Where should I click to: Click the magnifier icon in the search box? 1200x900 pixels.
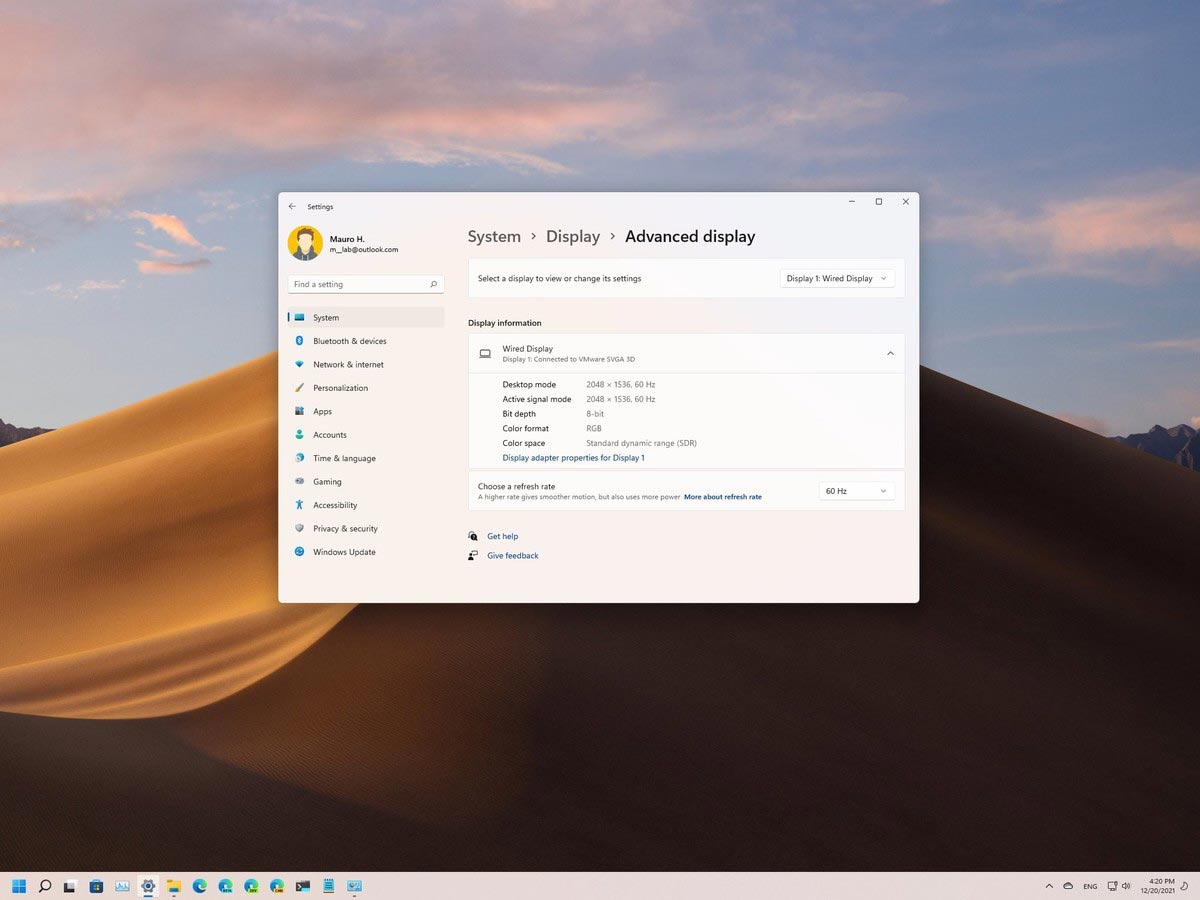click(x=433, y=285)
